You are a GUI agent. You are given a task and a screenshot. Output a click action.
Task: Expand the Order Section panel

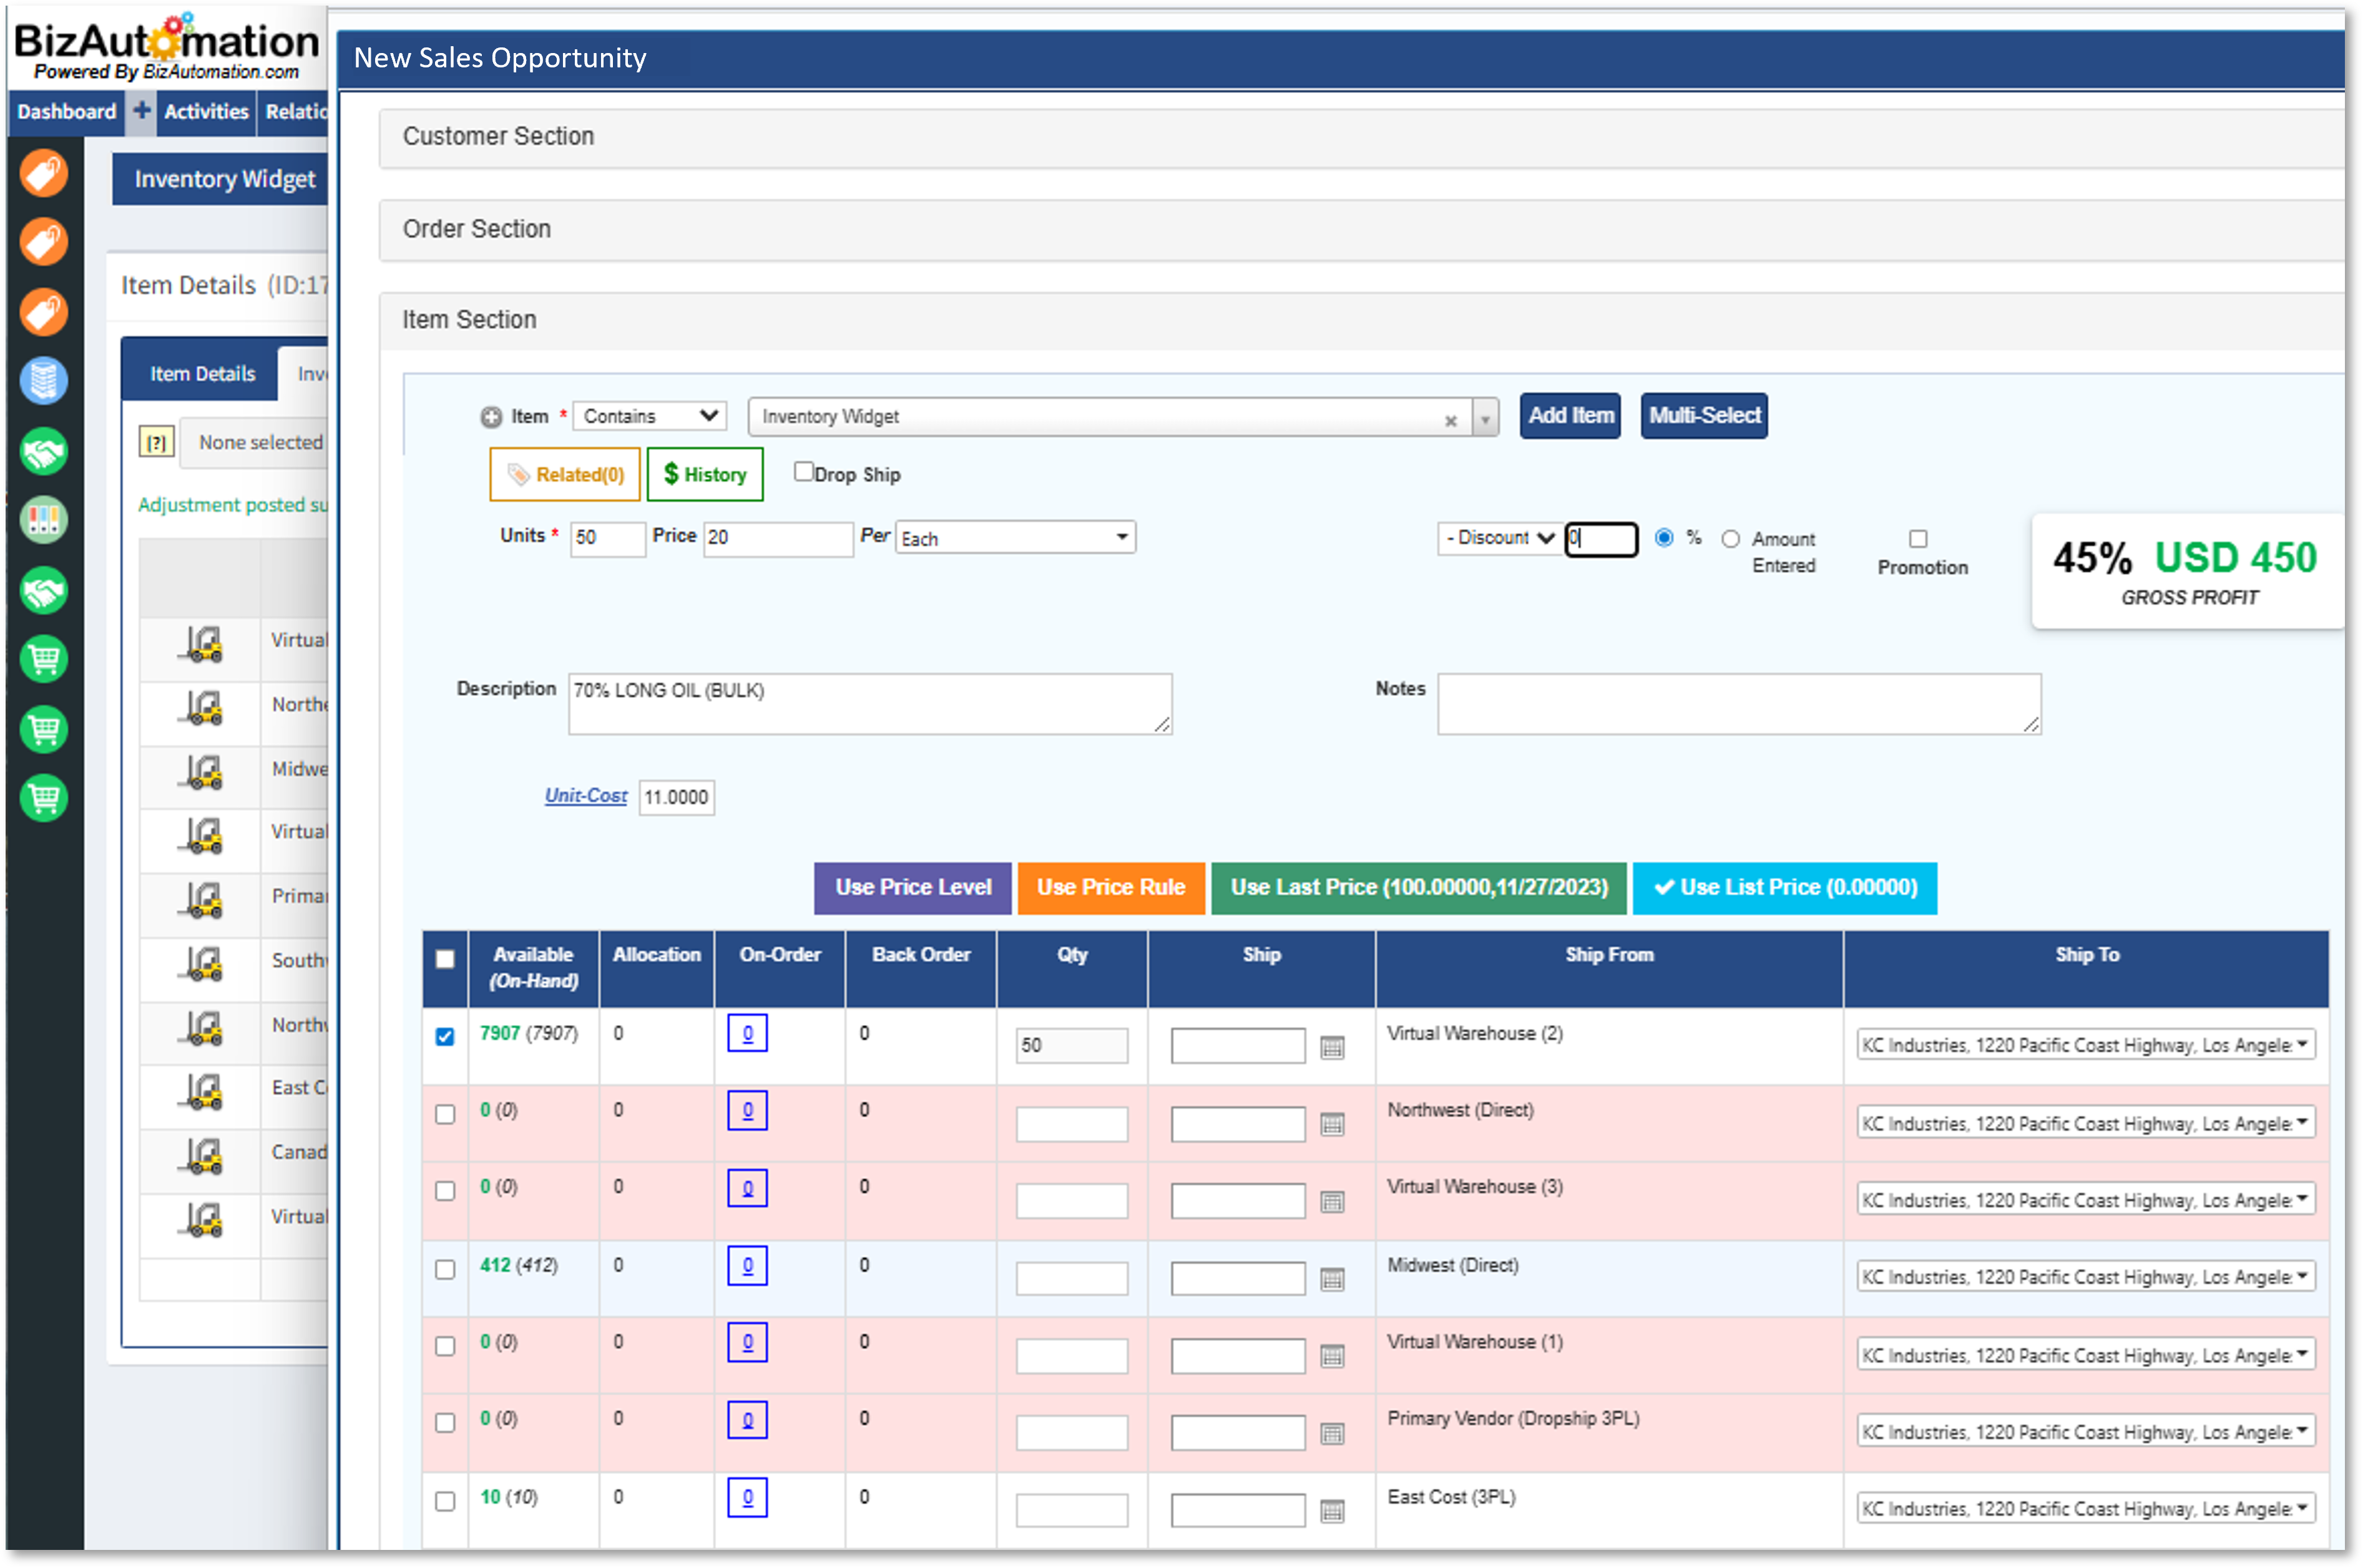point(1361,230)
